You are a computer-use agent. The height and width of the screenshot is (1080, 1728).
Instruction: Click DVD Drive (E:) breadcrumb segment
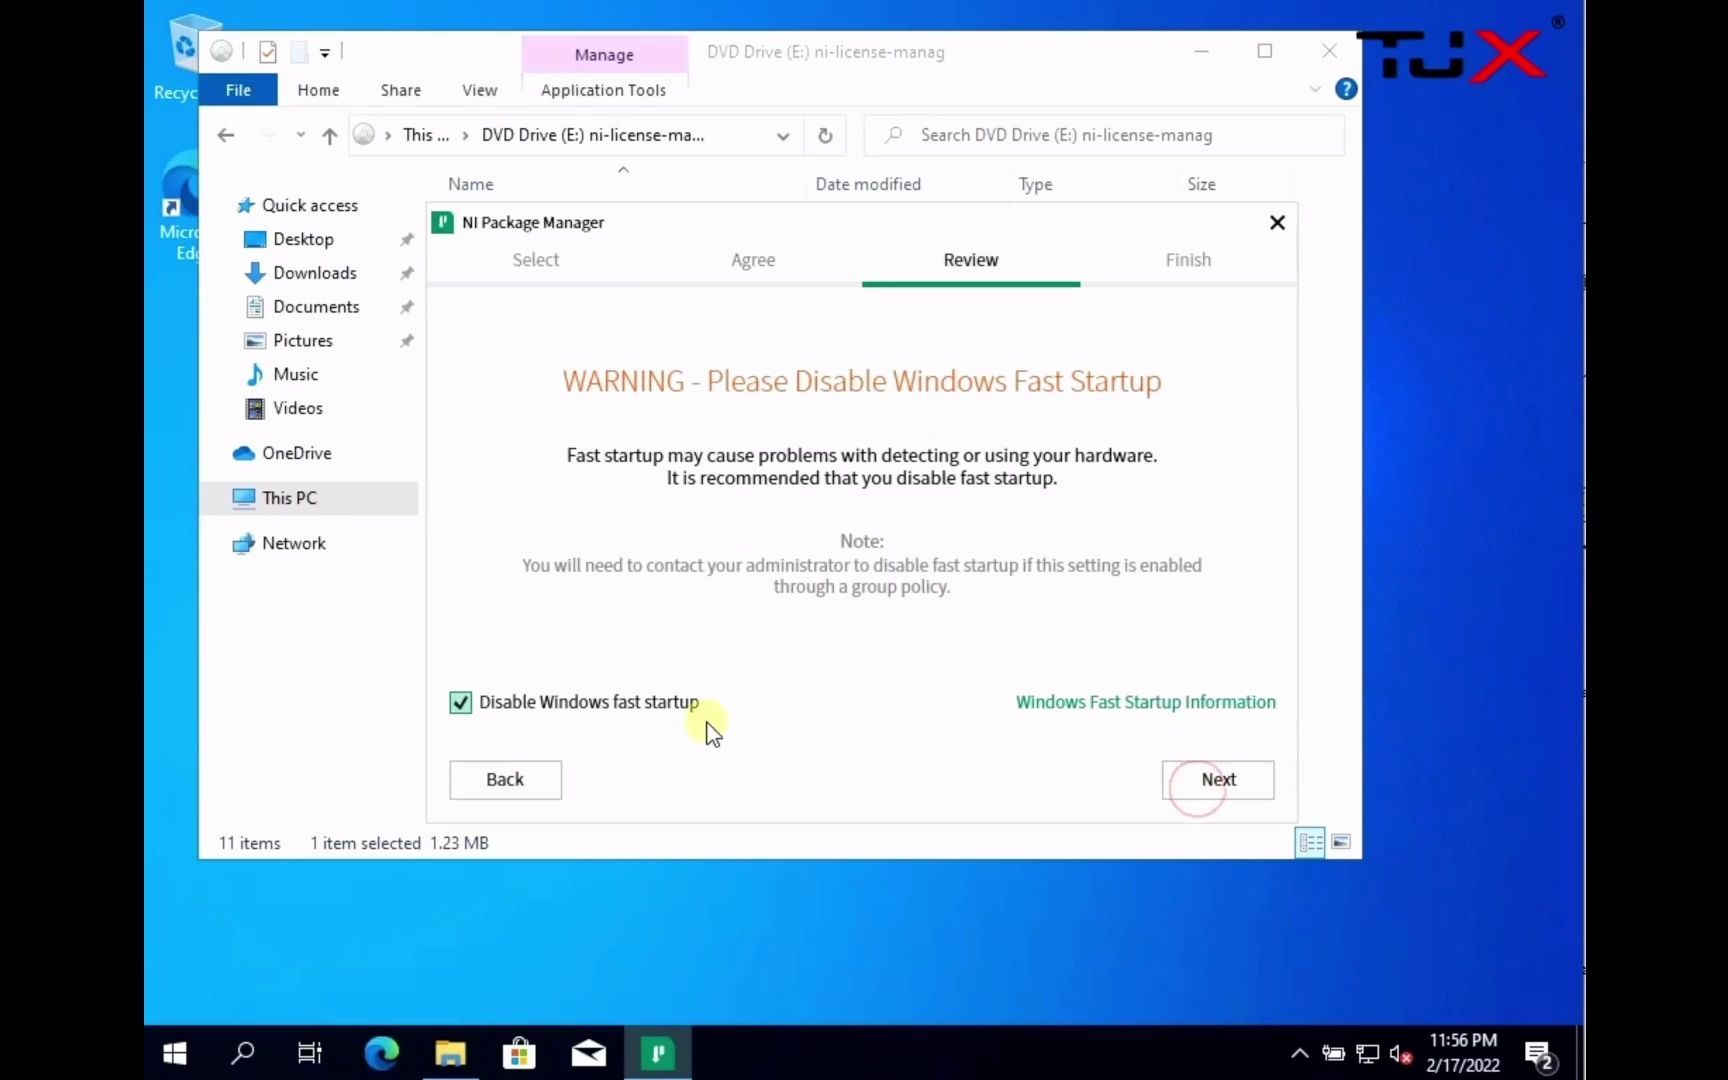coord(592,135)
